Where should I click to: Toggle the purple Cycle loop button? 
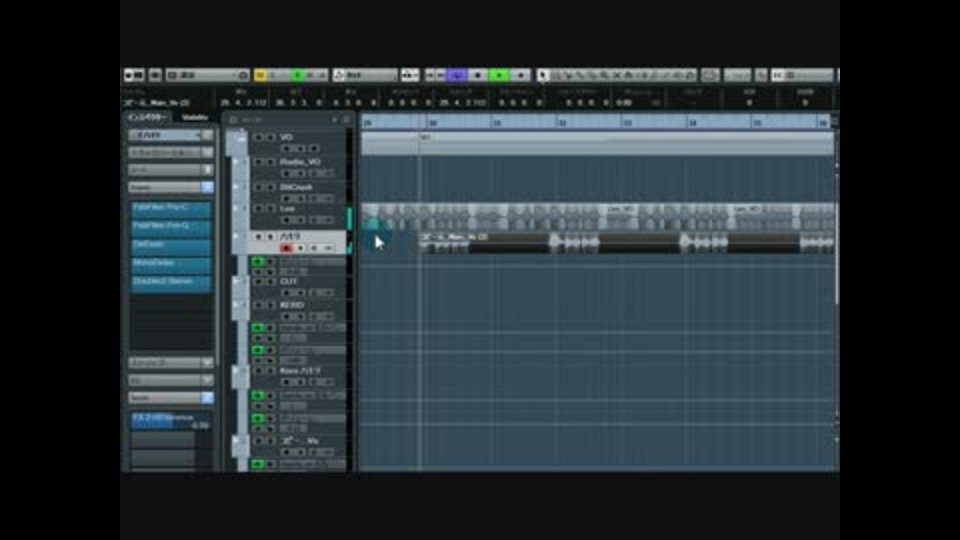pos(456,75)
